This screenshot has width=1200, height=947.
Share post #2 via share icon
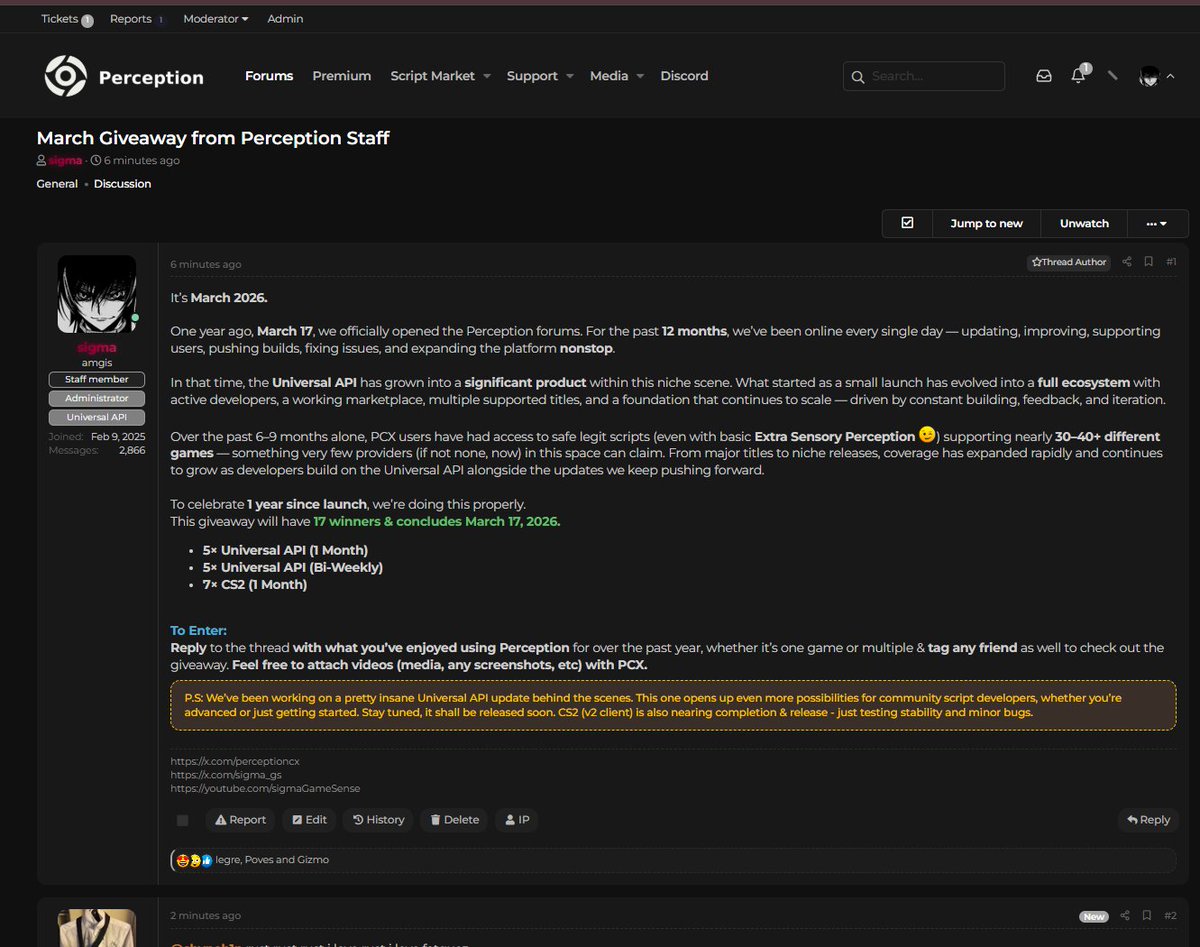coord(1125,915)
